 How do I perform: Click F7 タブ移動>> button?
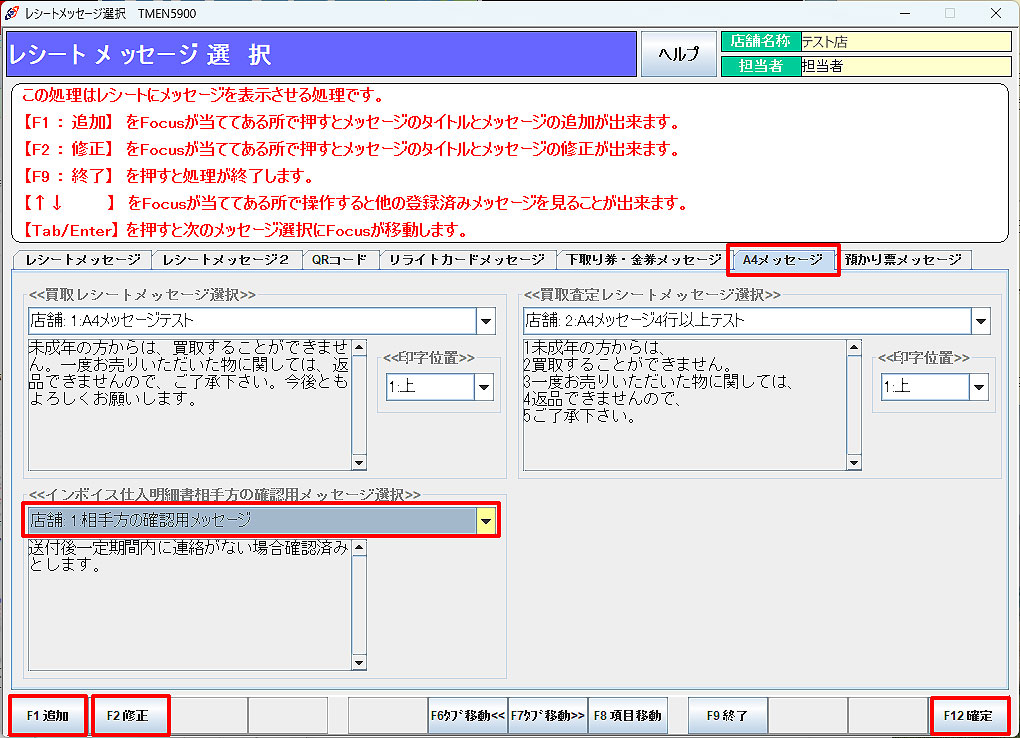[548, 716]
